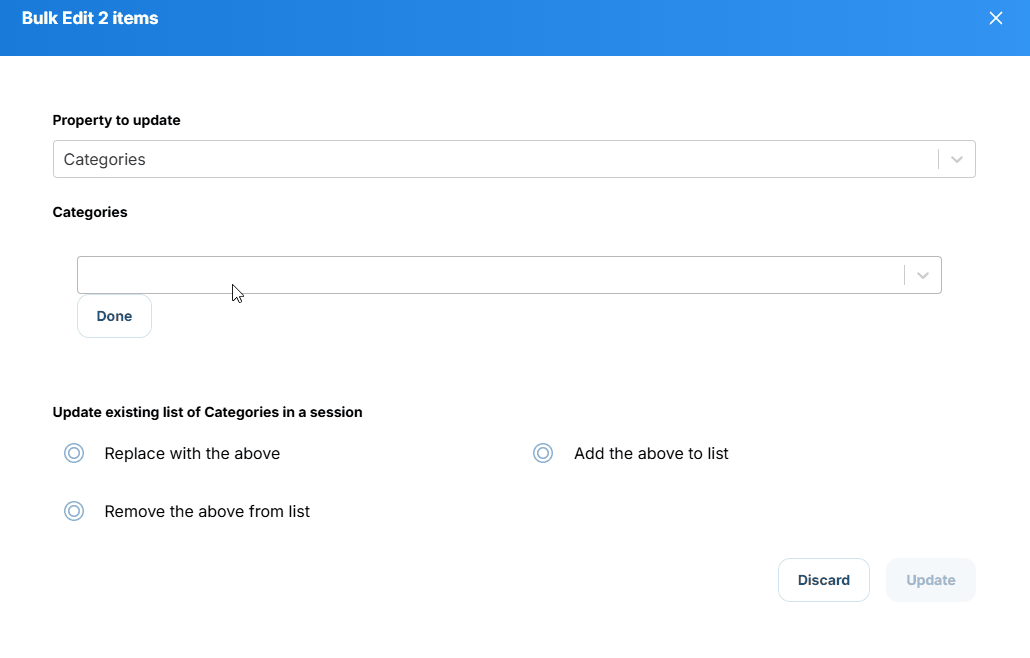Click the empty Categories selection field

[509, 275]
